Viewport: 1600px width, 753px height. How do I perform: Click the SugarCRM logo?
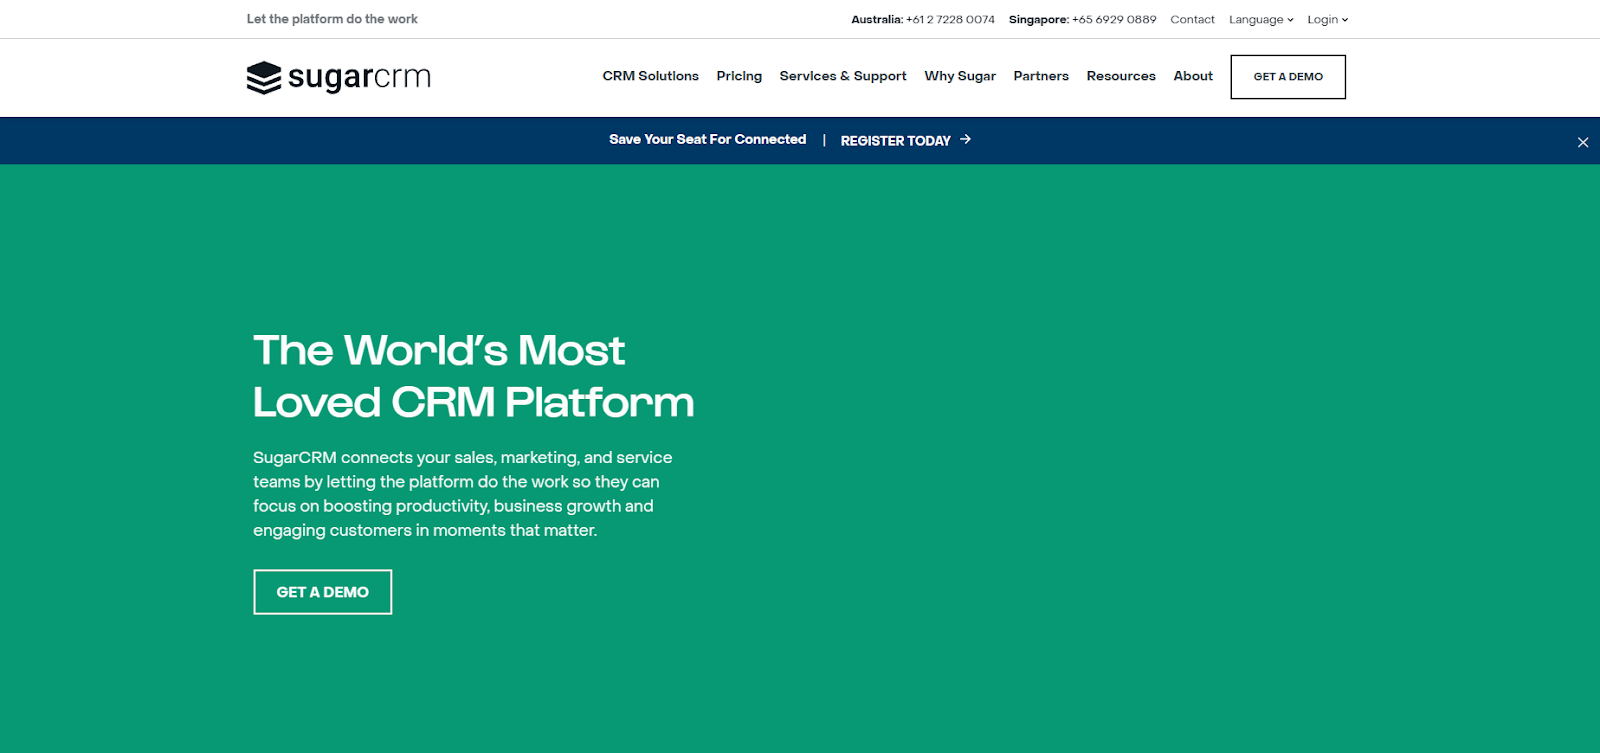(x=338, y=77)
